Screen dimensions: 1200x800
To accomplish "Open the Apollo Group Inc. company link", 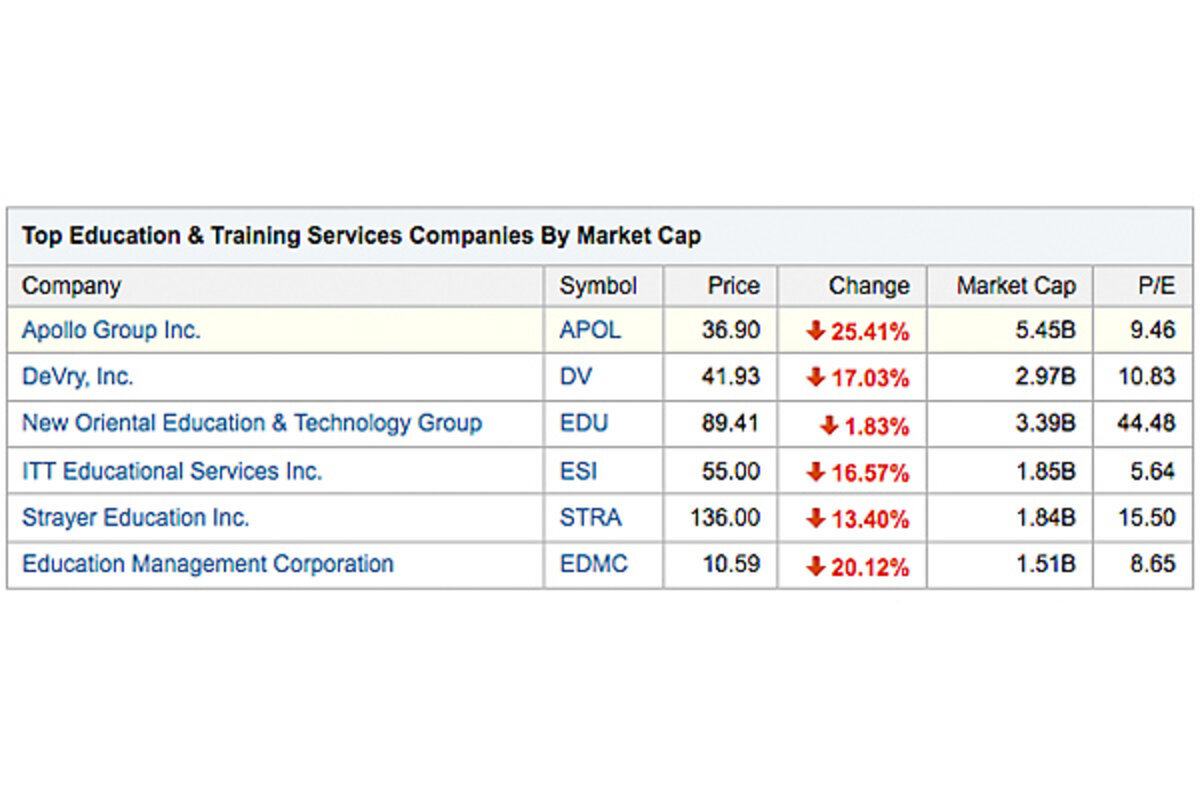I will [111, 330].
